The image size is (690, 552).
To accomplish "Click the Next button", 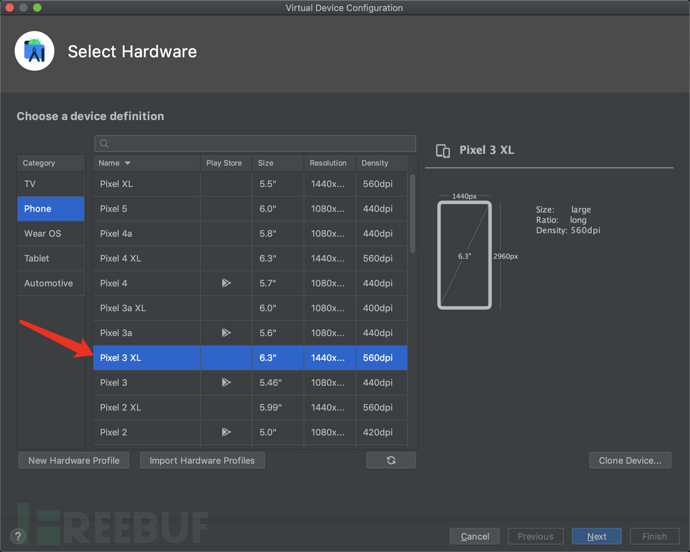I will (x=596, y=536).
